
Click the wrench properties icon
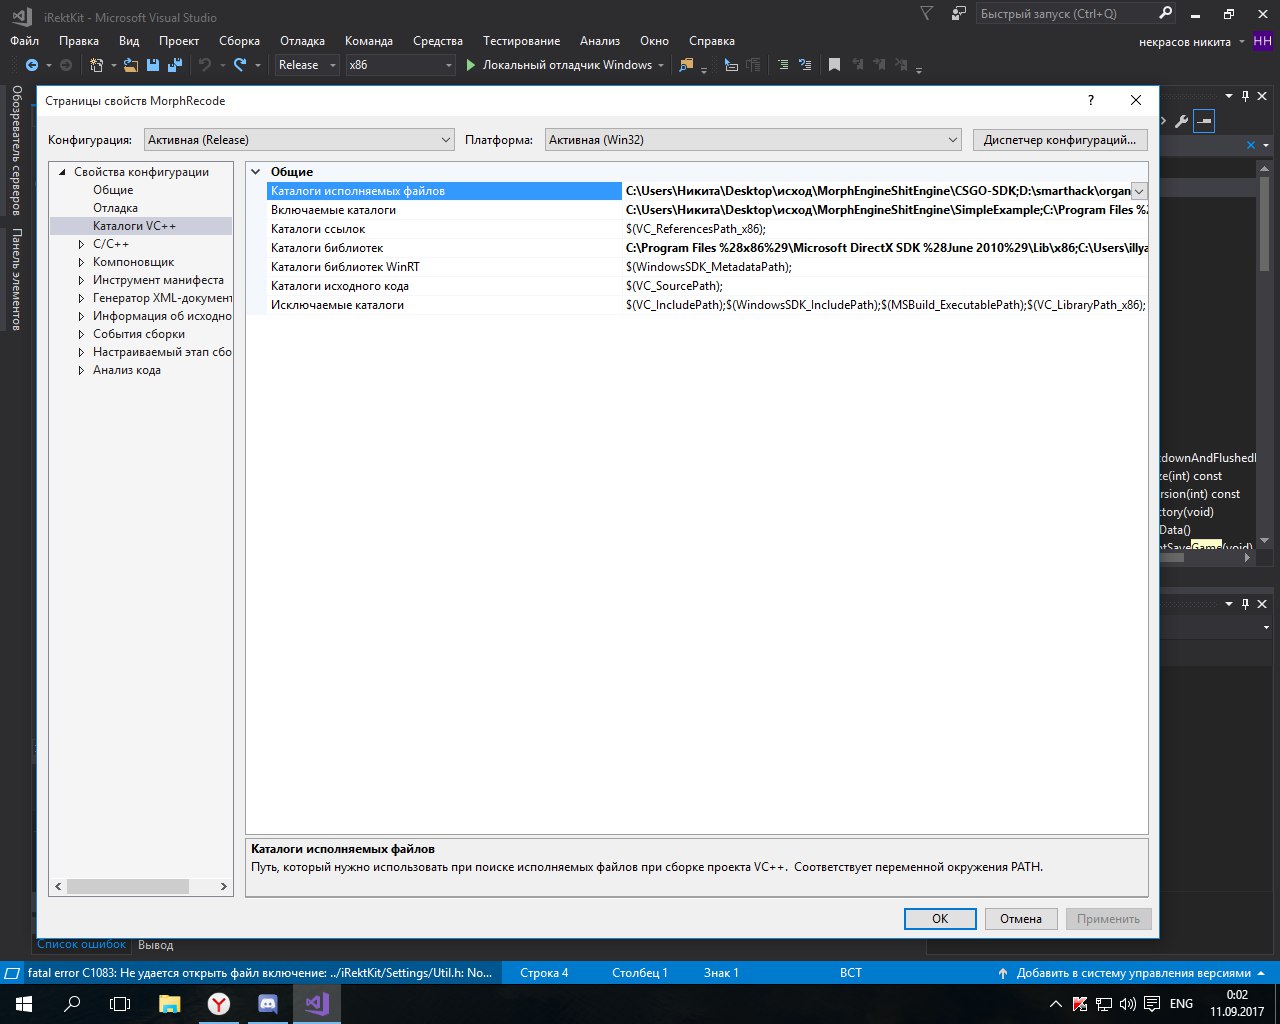(1181, 122)
